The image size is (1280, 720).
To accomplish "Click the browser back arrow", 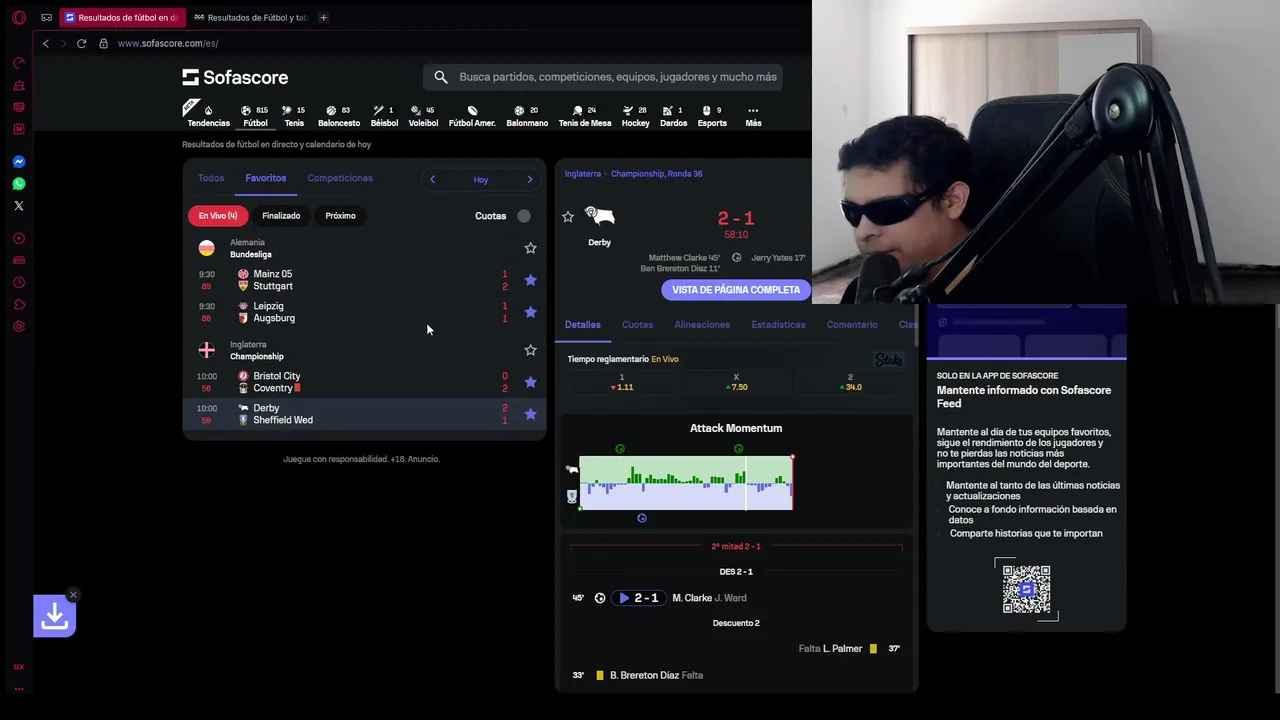I will click(45, 43).
